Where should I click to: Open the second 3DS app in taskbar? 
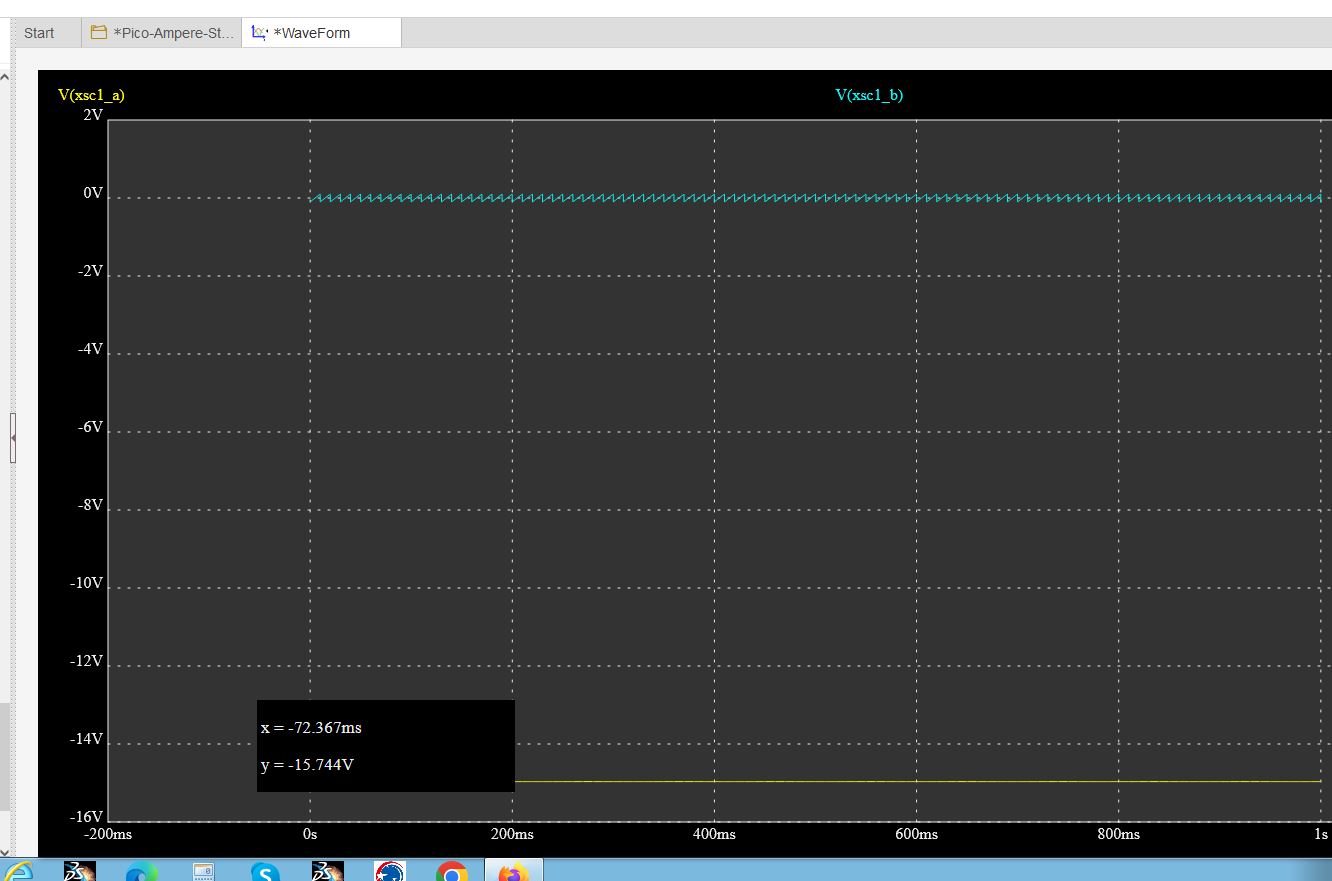coord(327,871)
